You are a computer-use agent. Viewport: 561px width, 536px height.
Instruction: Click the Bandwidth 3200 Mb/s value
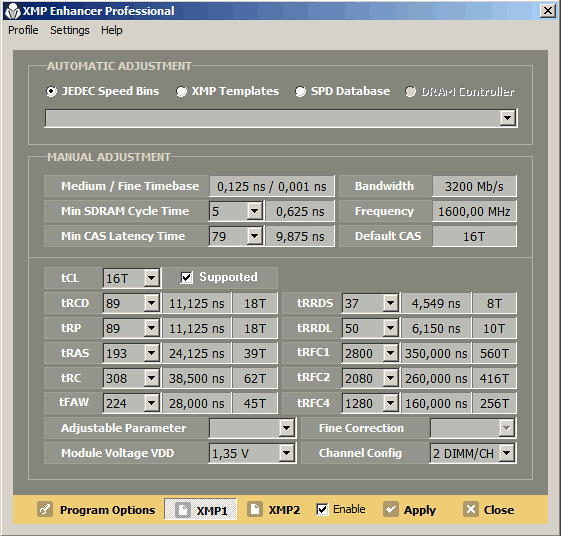click(474, 186)
